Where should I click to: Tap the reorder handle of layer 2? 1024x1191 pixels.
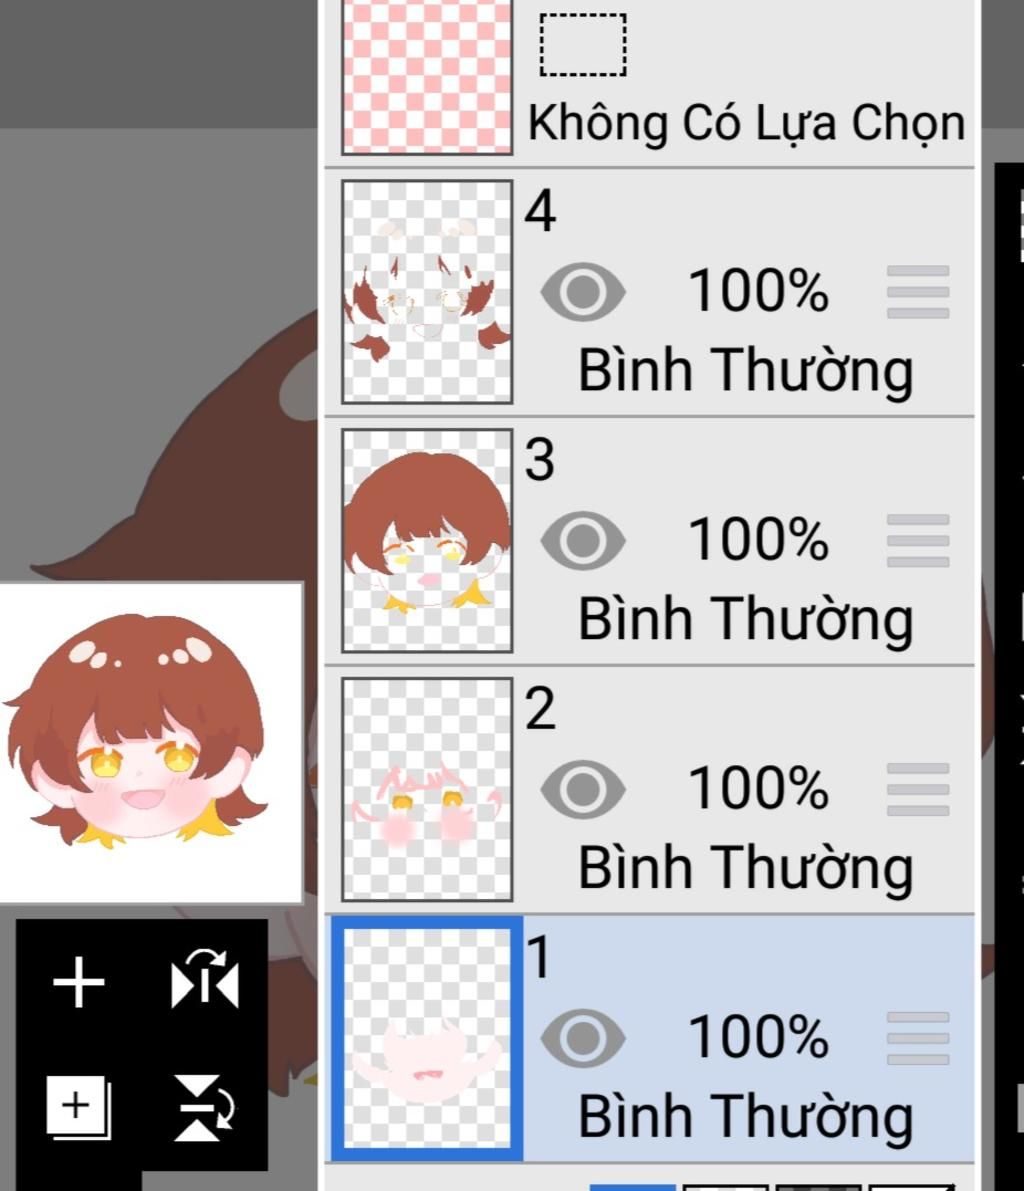[x=918, y=789]
